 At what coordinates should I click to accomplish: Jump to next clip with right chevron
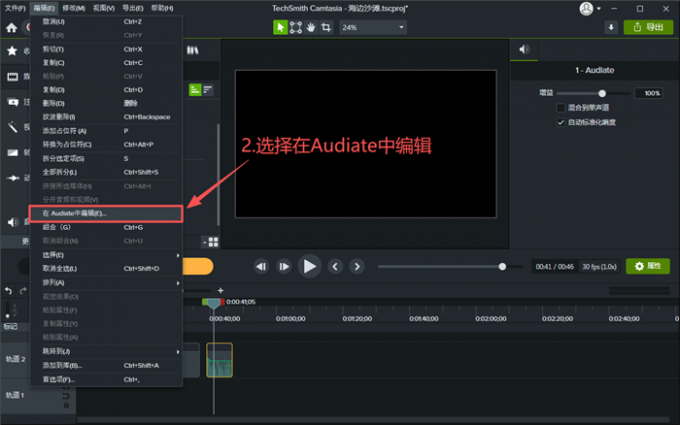coord(357,266)
